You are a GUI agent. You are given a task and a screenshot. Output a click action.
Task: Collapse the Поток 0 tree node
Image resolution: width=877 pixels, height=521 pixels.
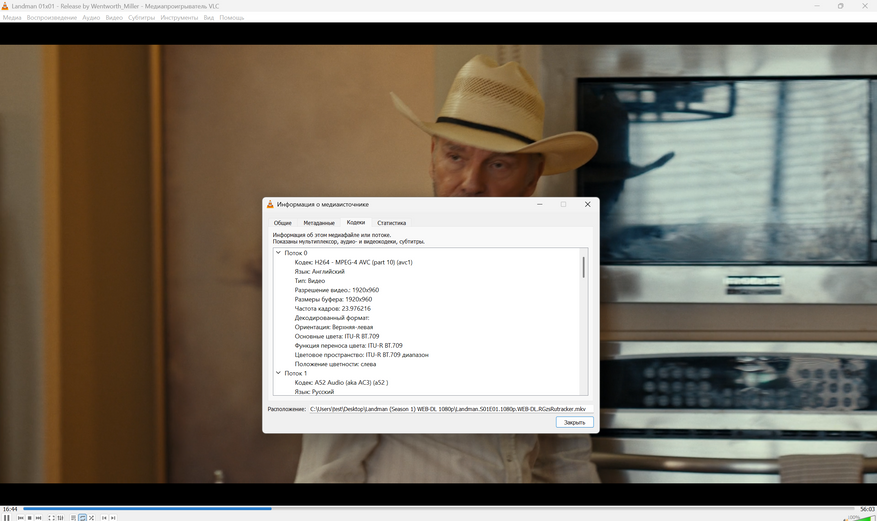[279, 253]
